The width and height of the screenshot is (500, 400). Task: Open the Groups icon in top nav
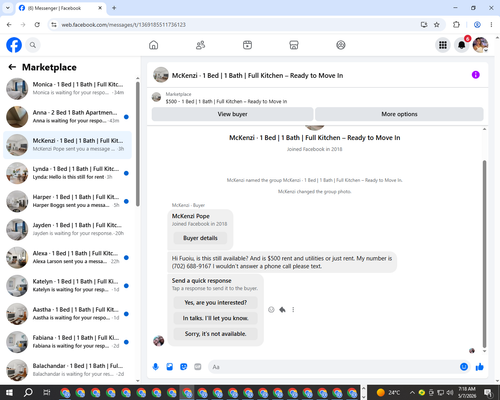coord(341,45)
